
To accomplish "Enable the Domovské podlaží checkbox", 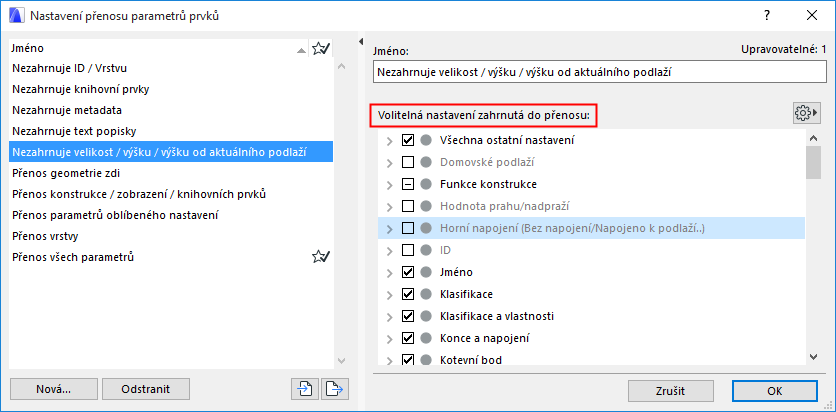I will pos(408,163).
